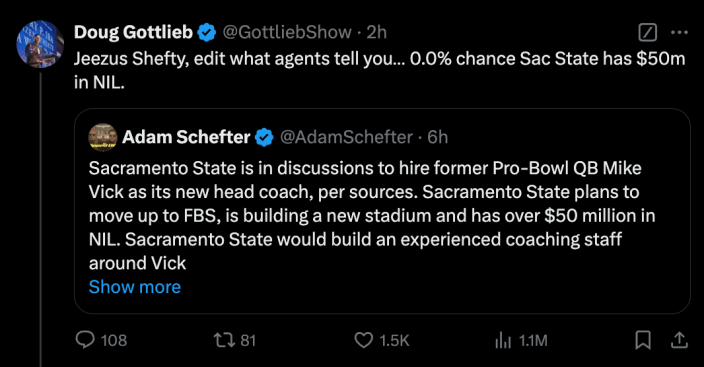Image resolution: width=704 pixels, height=367 pixels.
Task: Open the Adam Schefter display name
Action: click(186, 137)
